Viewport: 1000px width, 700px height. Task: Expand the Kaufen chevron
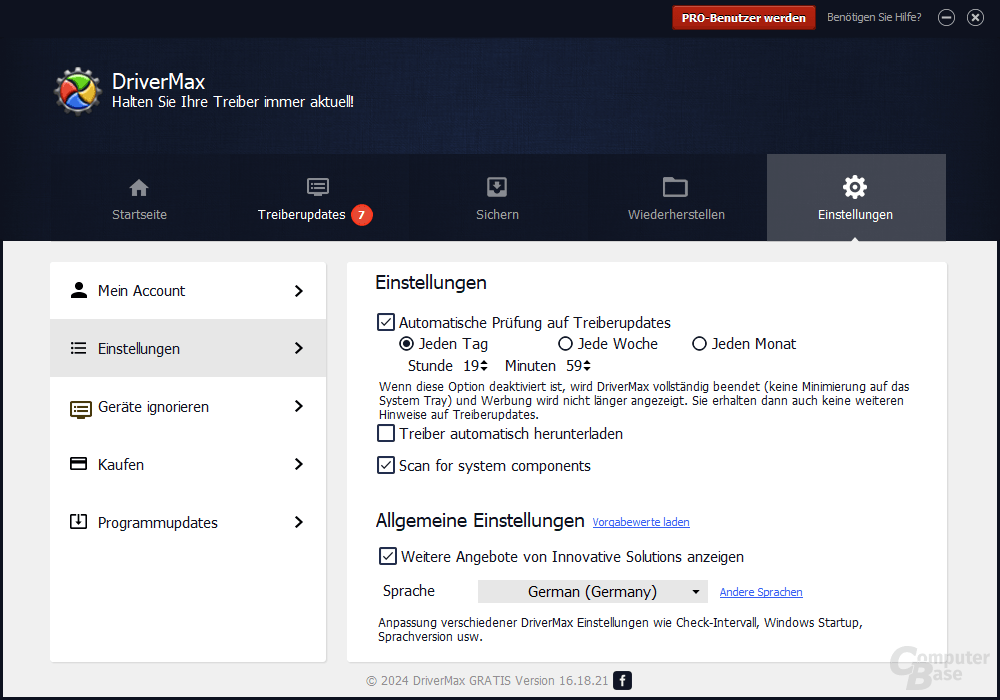(298, 464)
